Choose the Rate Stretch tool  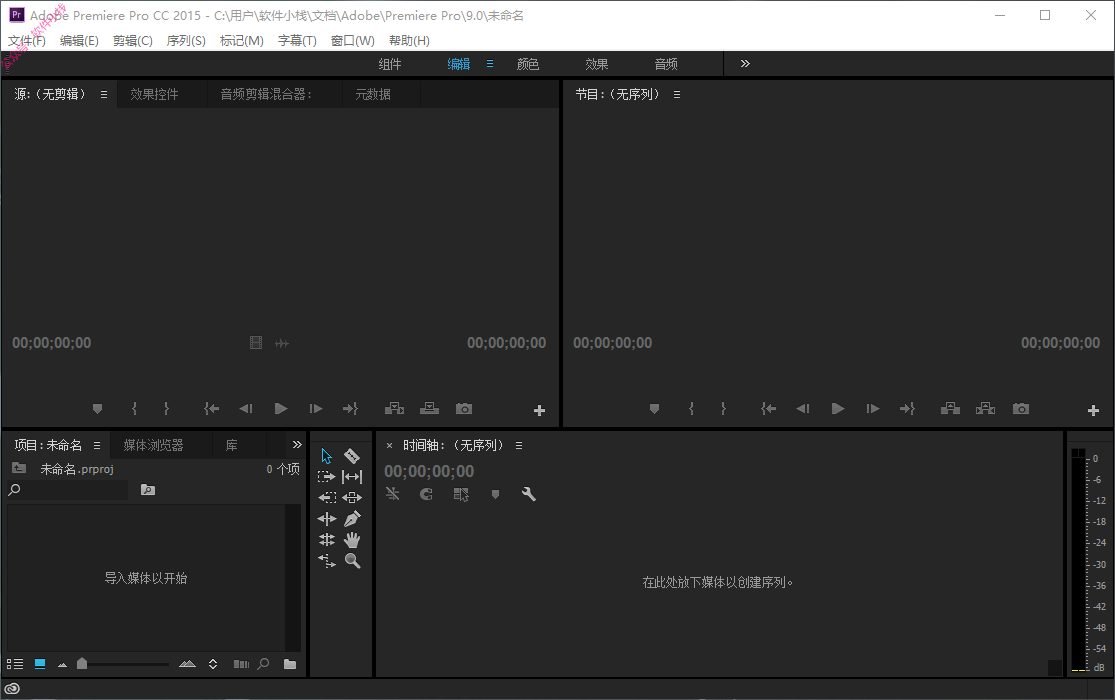326,561
